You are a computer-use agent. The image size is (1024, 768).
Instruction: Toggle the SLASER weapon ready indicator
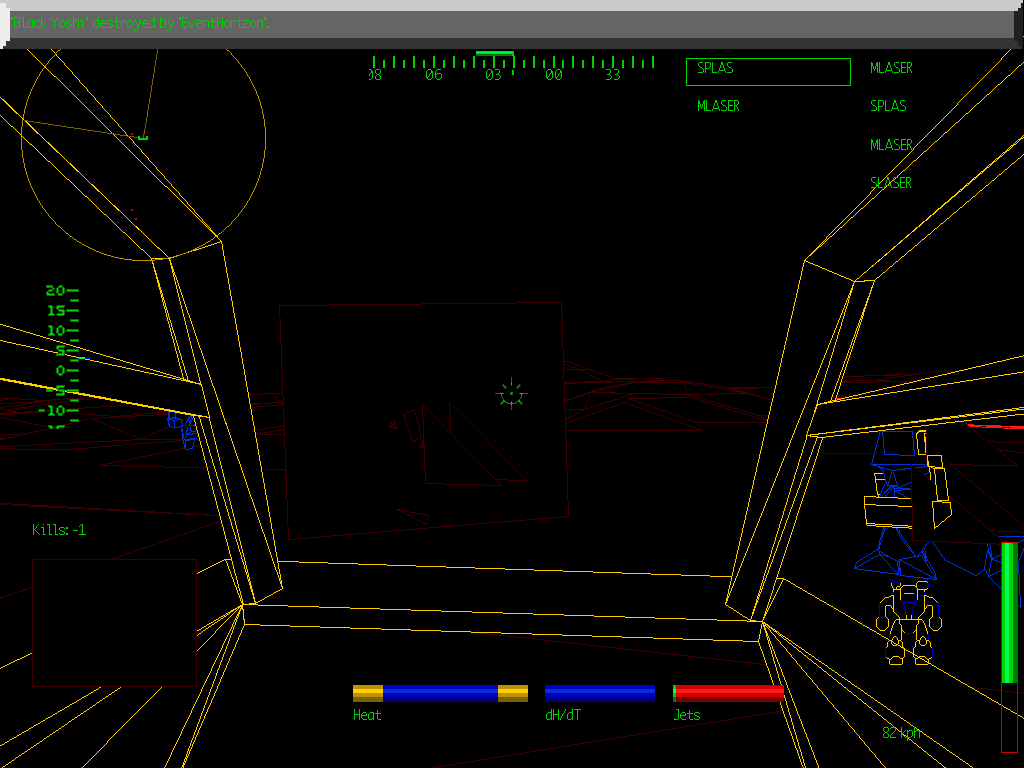pyautogui.click(x=891, y=182)
